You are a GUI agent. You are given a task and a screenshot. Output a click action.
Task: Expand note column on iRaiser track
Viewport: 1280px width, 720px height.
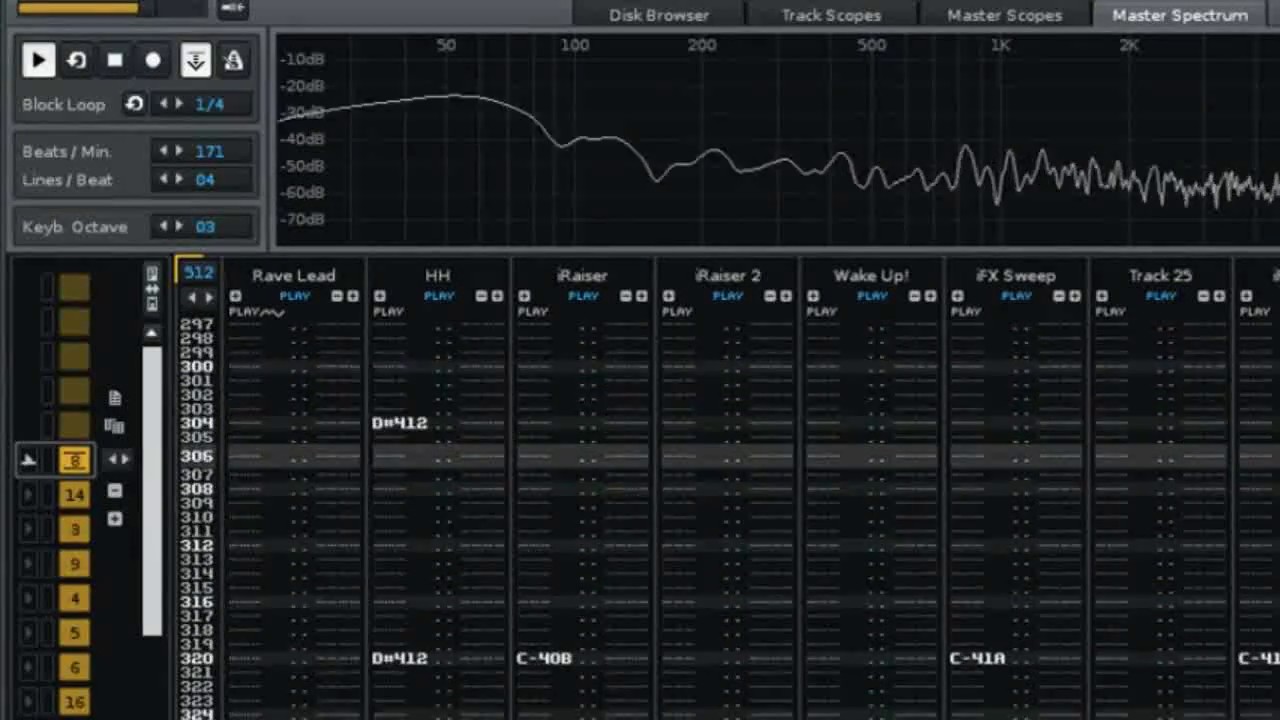pos(524,296)
